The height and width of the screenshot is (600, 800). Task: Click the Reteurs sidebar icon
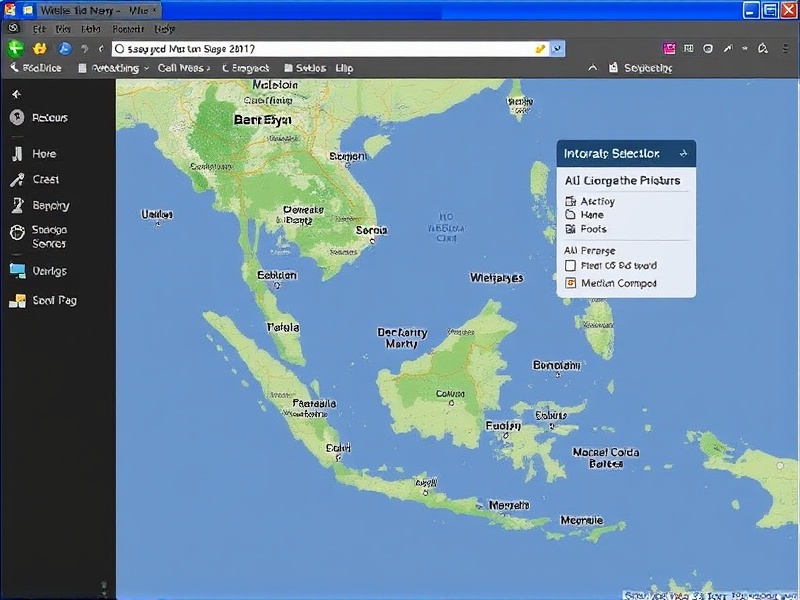coord(17,118)
